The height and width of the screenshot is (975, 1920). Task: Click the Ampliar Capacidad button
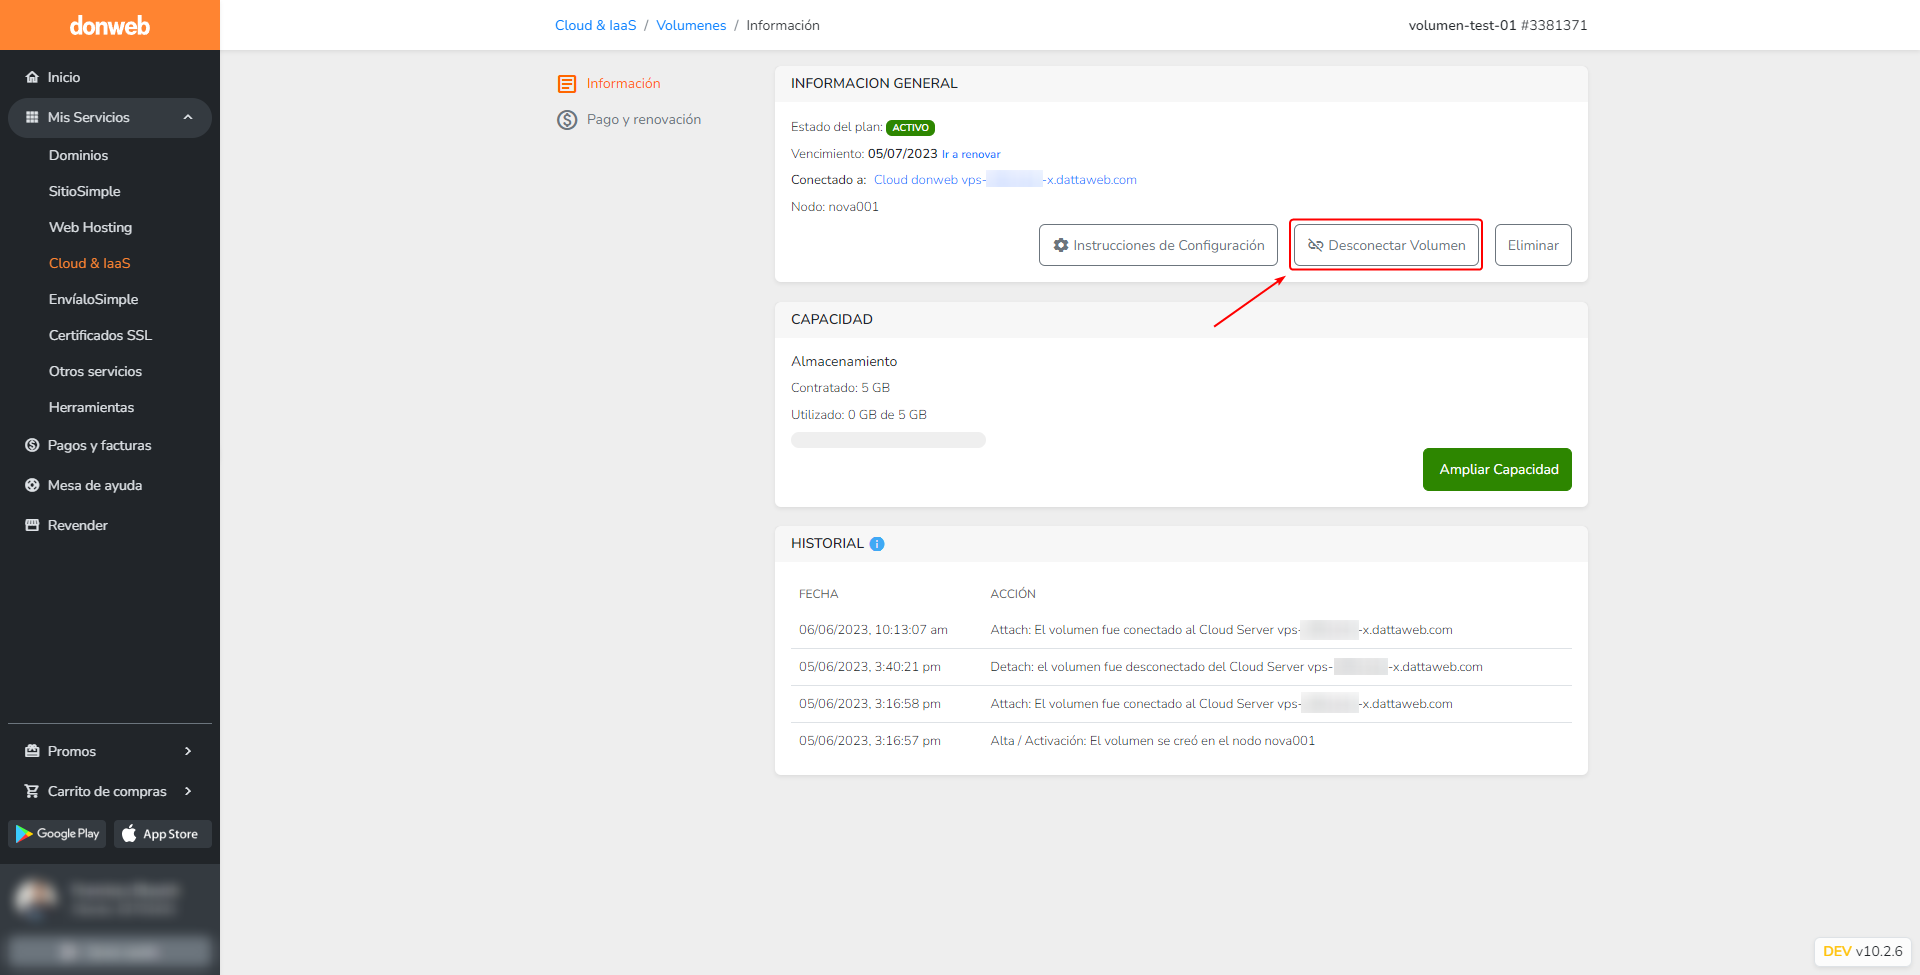pos(1497,469)
